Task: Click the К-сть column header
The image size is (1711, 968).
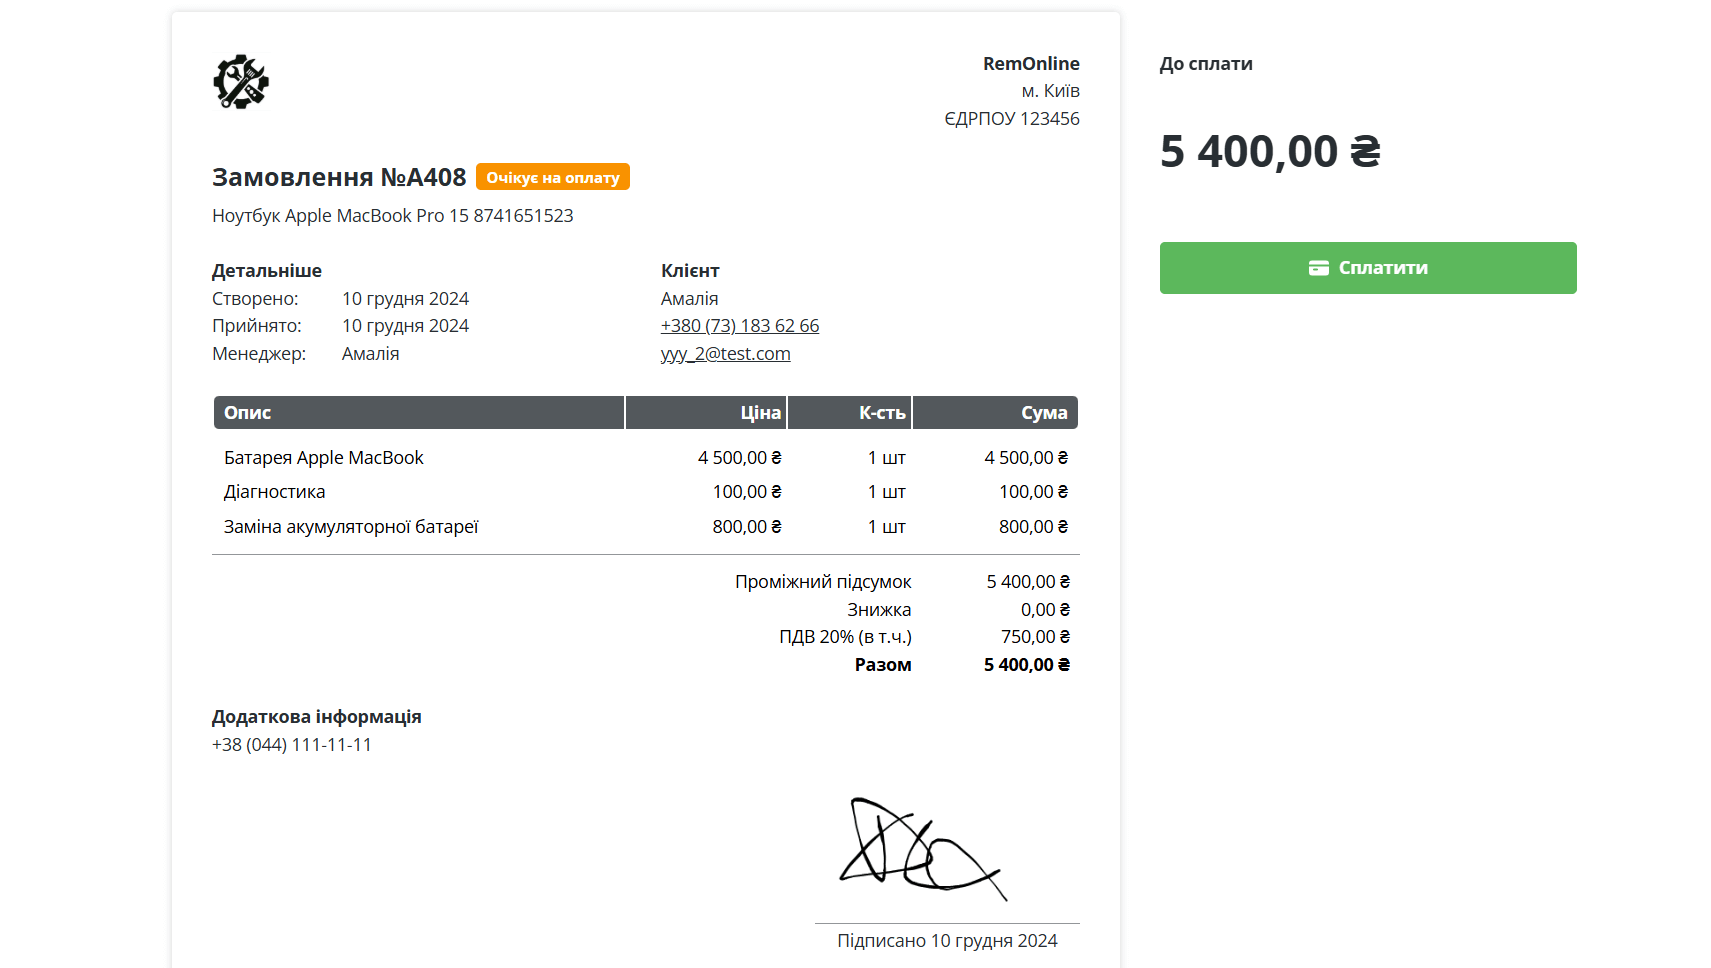Action: click(849, 413)
